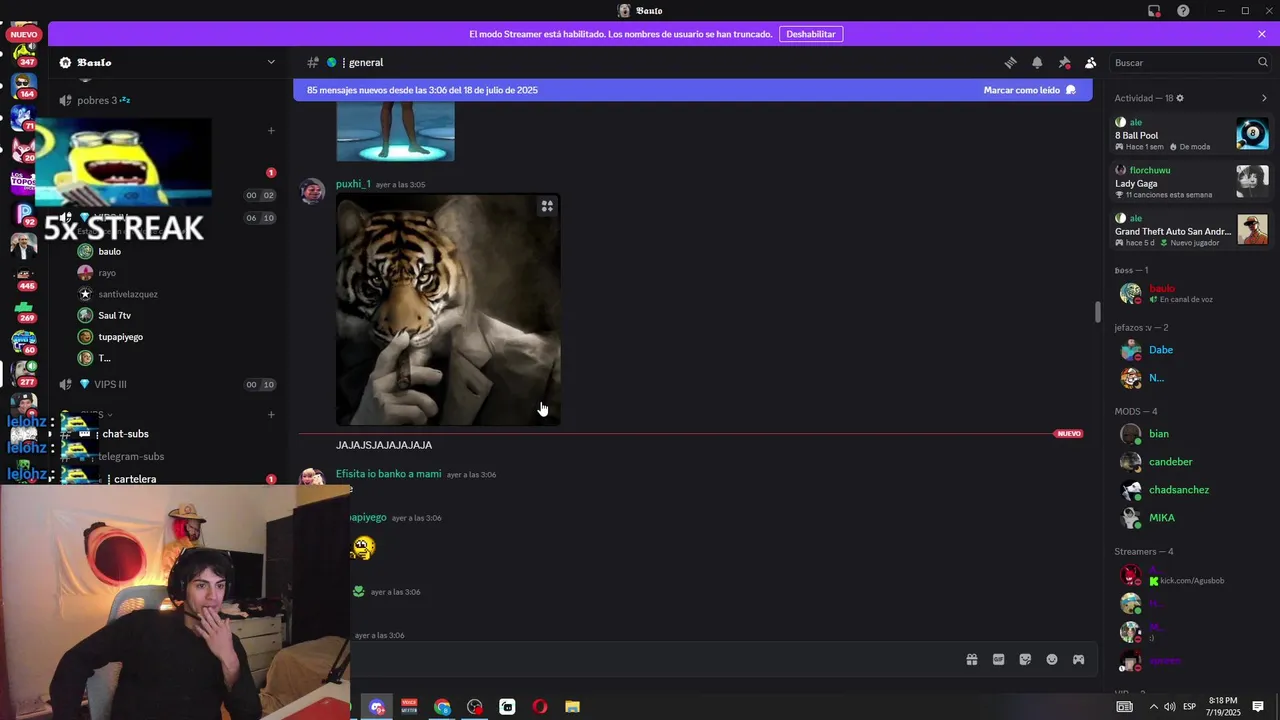Open the GIF picker icon
The height and width of the screenshot is (720, 1280).
tap(998, 659)
